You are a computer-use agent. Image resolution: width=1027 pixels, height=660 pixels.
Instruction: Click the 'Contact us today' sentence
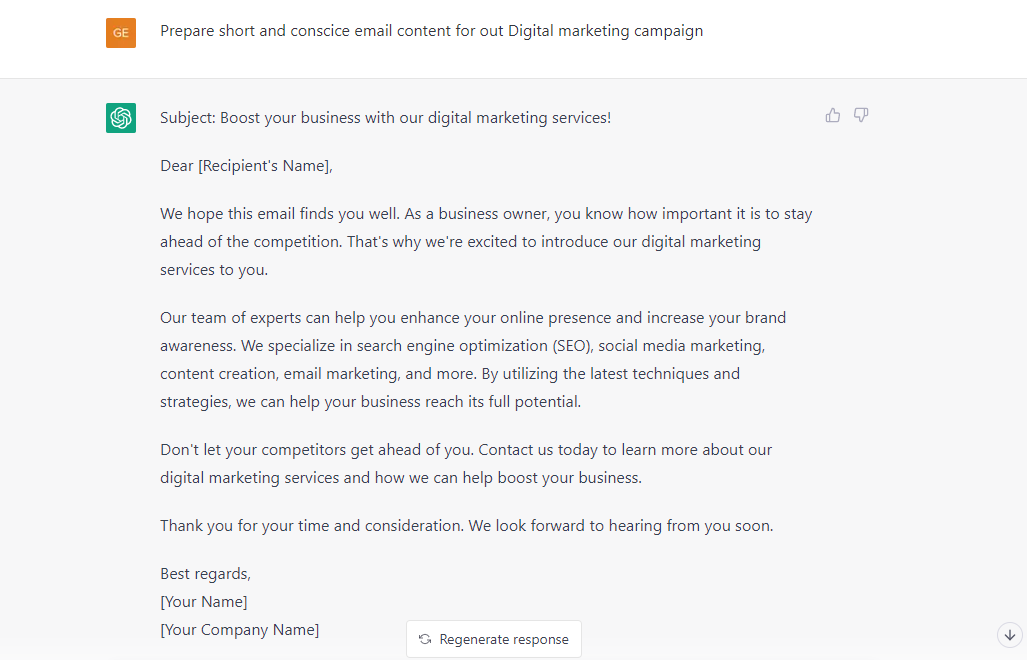[x=625, y=450]
